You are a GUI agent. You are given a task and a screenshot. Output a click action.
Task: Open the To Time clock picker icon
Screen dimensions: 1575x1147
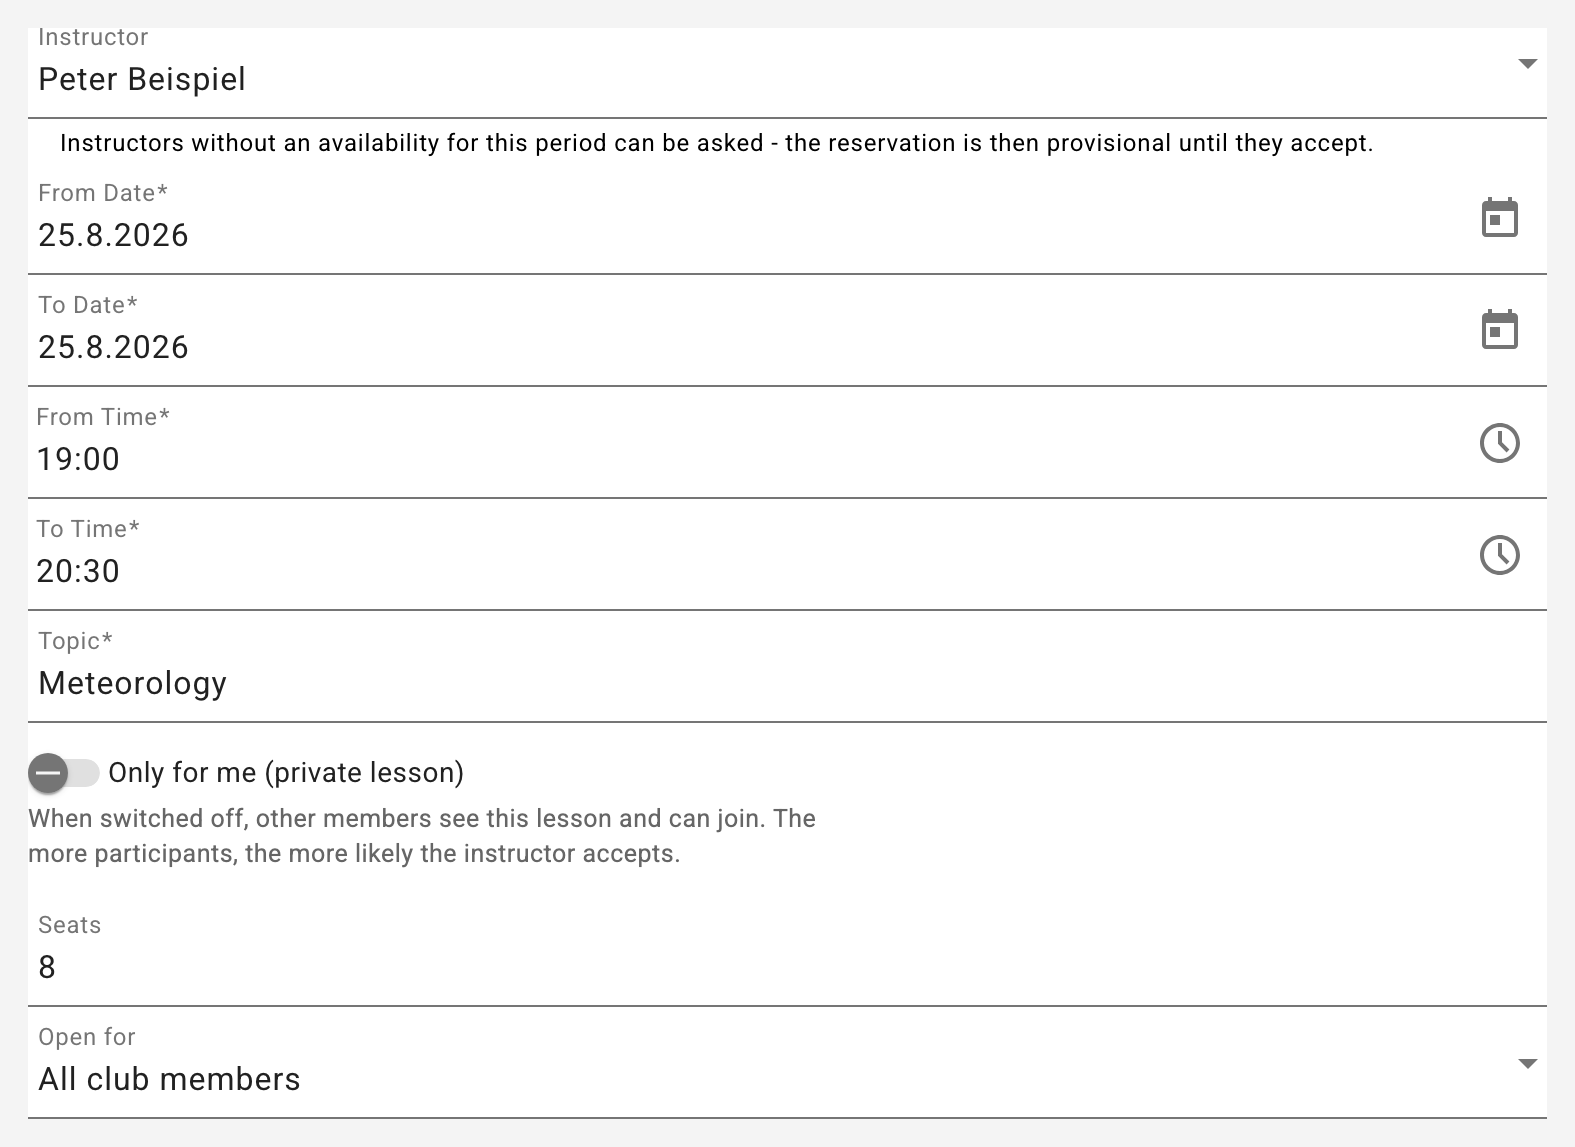click(x=1499, y=555)
